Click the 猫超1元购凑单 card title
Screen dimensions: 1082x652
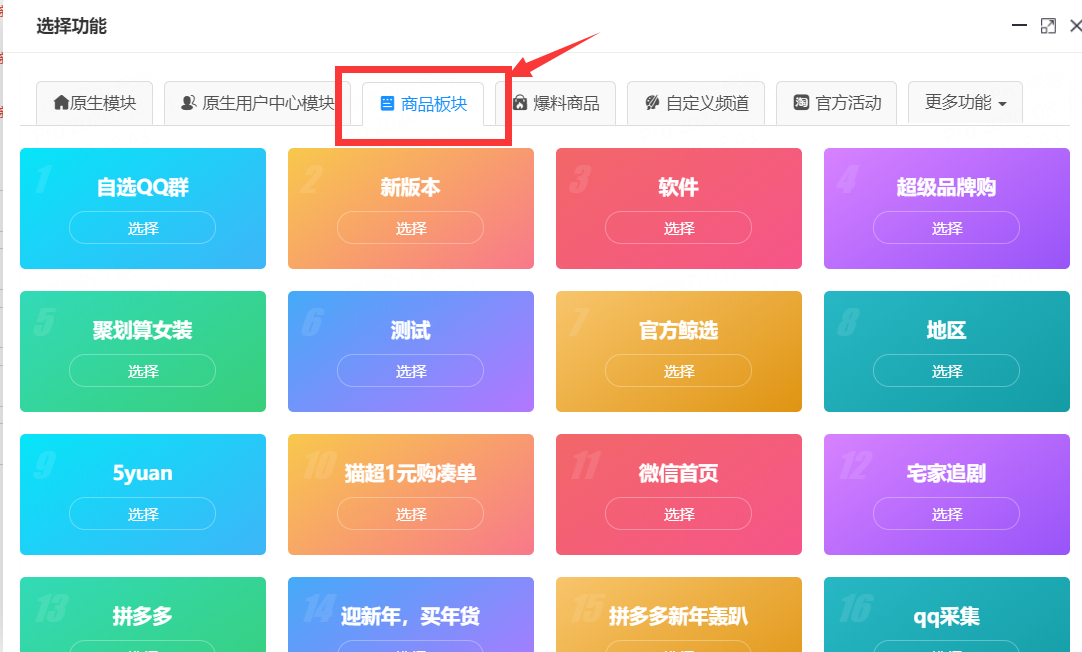(x=411, y=473)
